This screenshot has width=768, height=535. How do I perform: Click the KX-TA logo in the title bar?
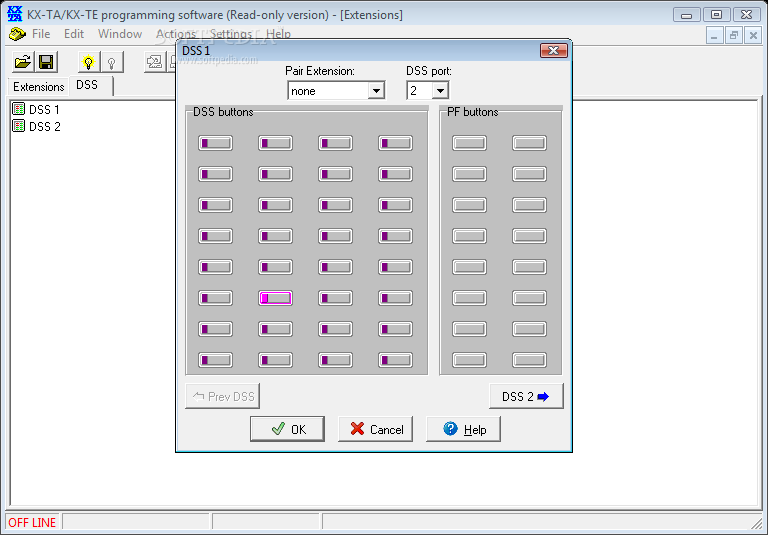[15, 14]
